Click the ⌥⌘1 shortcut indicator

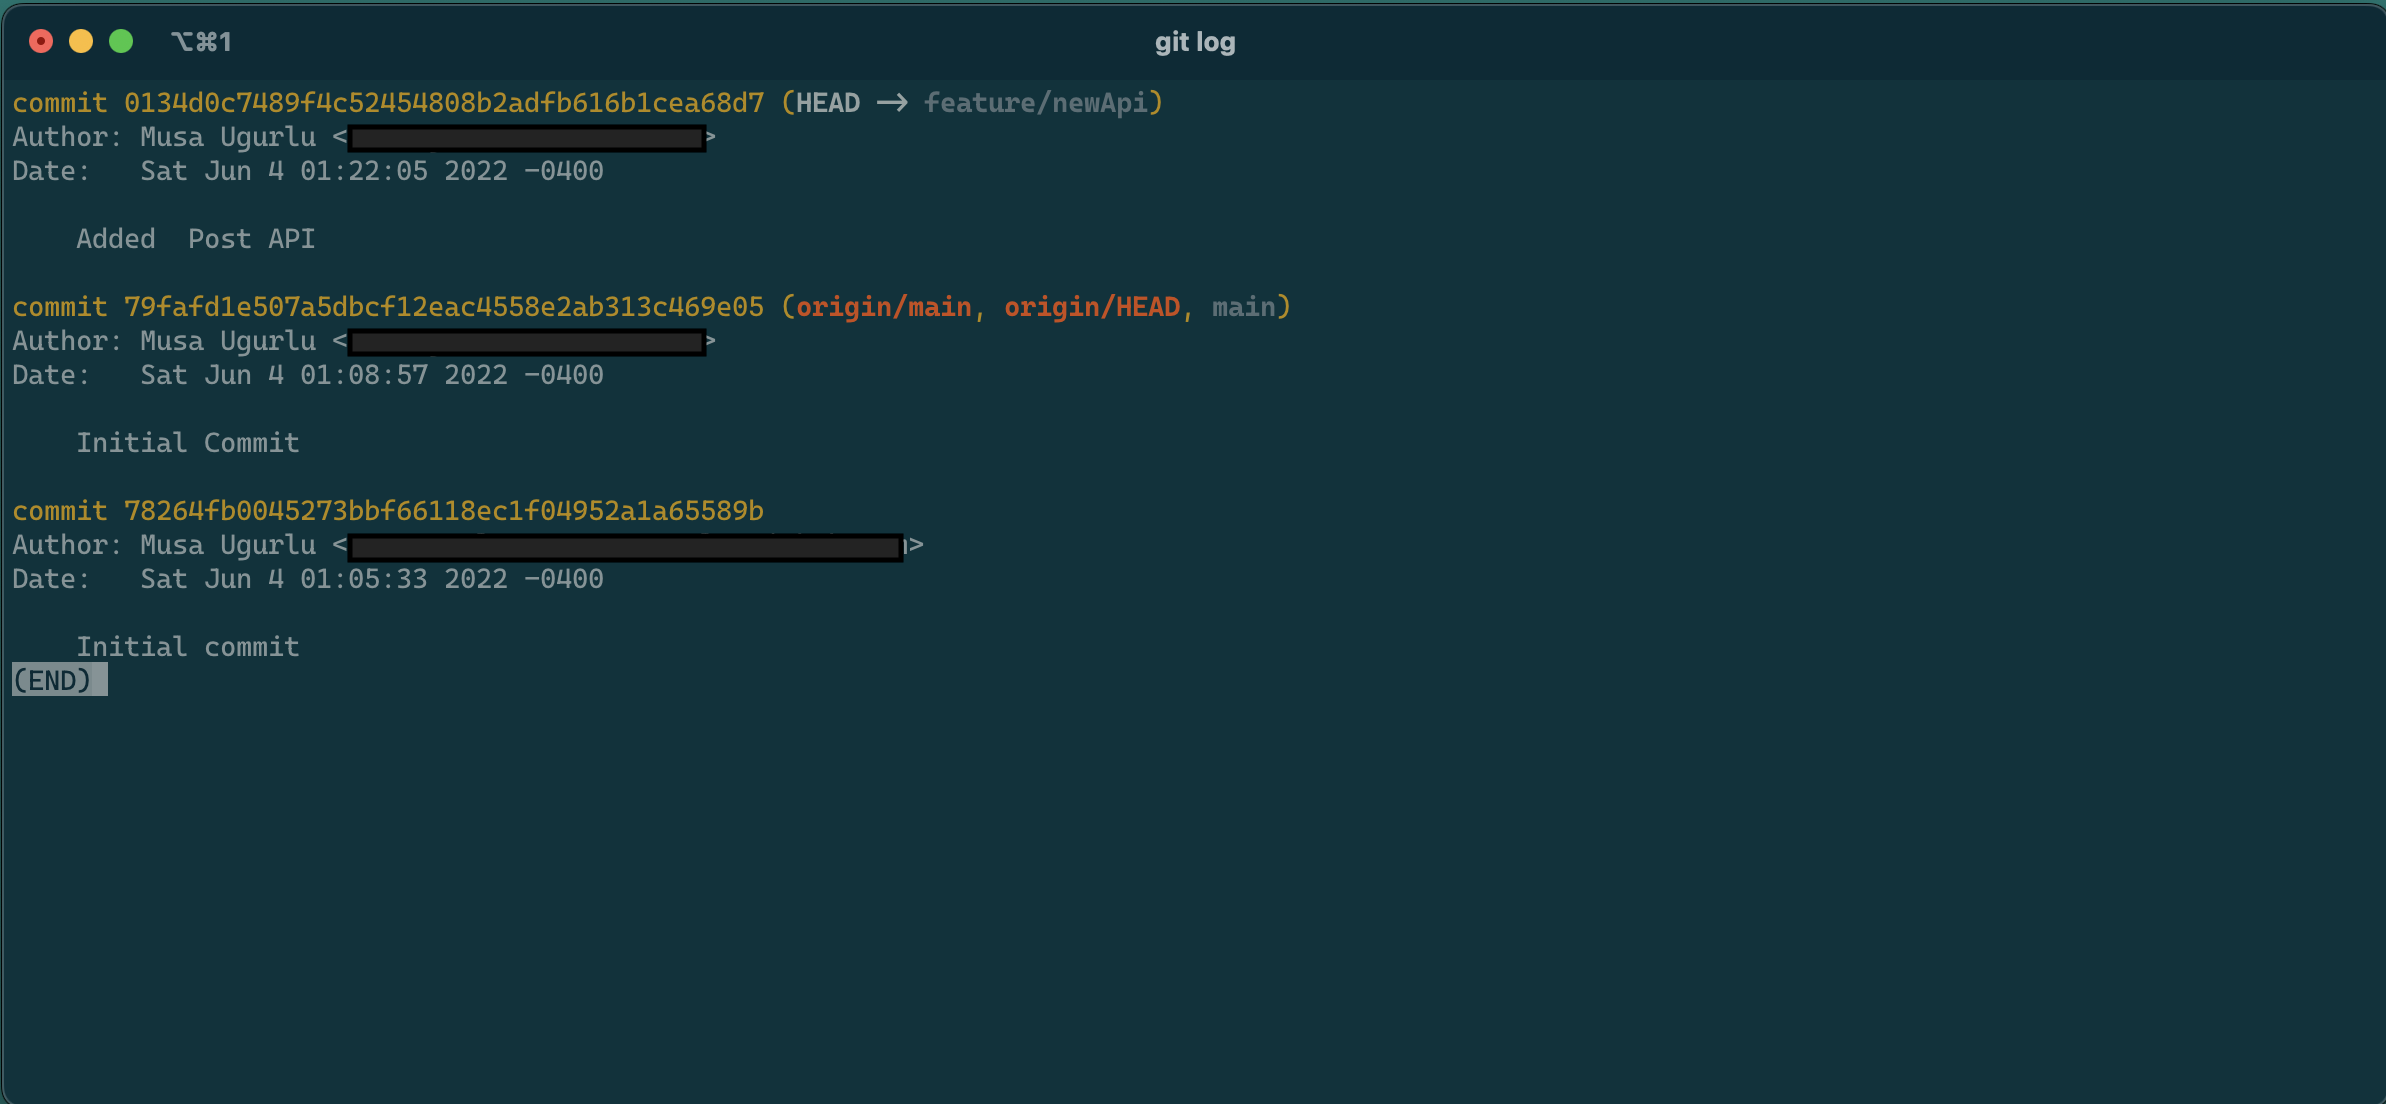201,42
